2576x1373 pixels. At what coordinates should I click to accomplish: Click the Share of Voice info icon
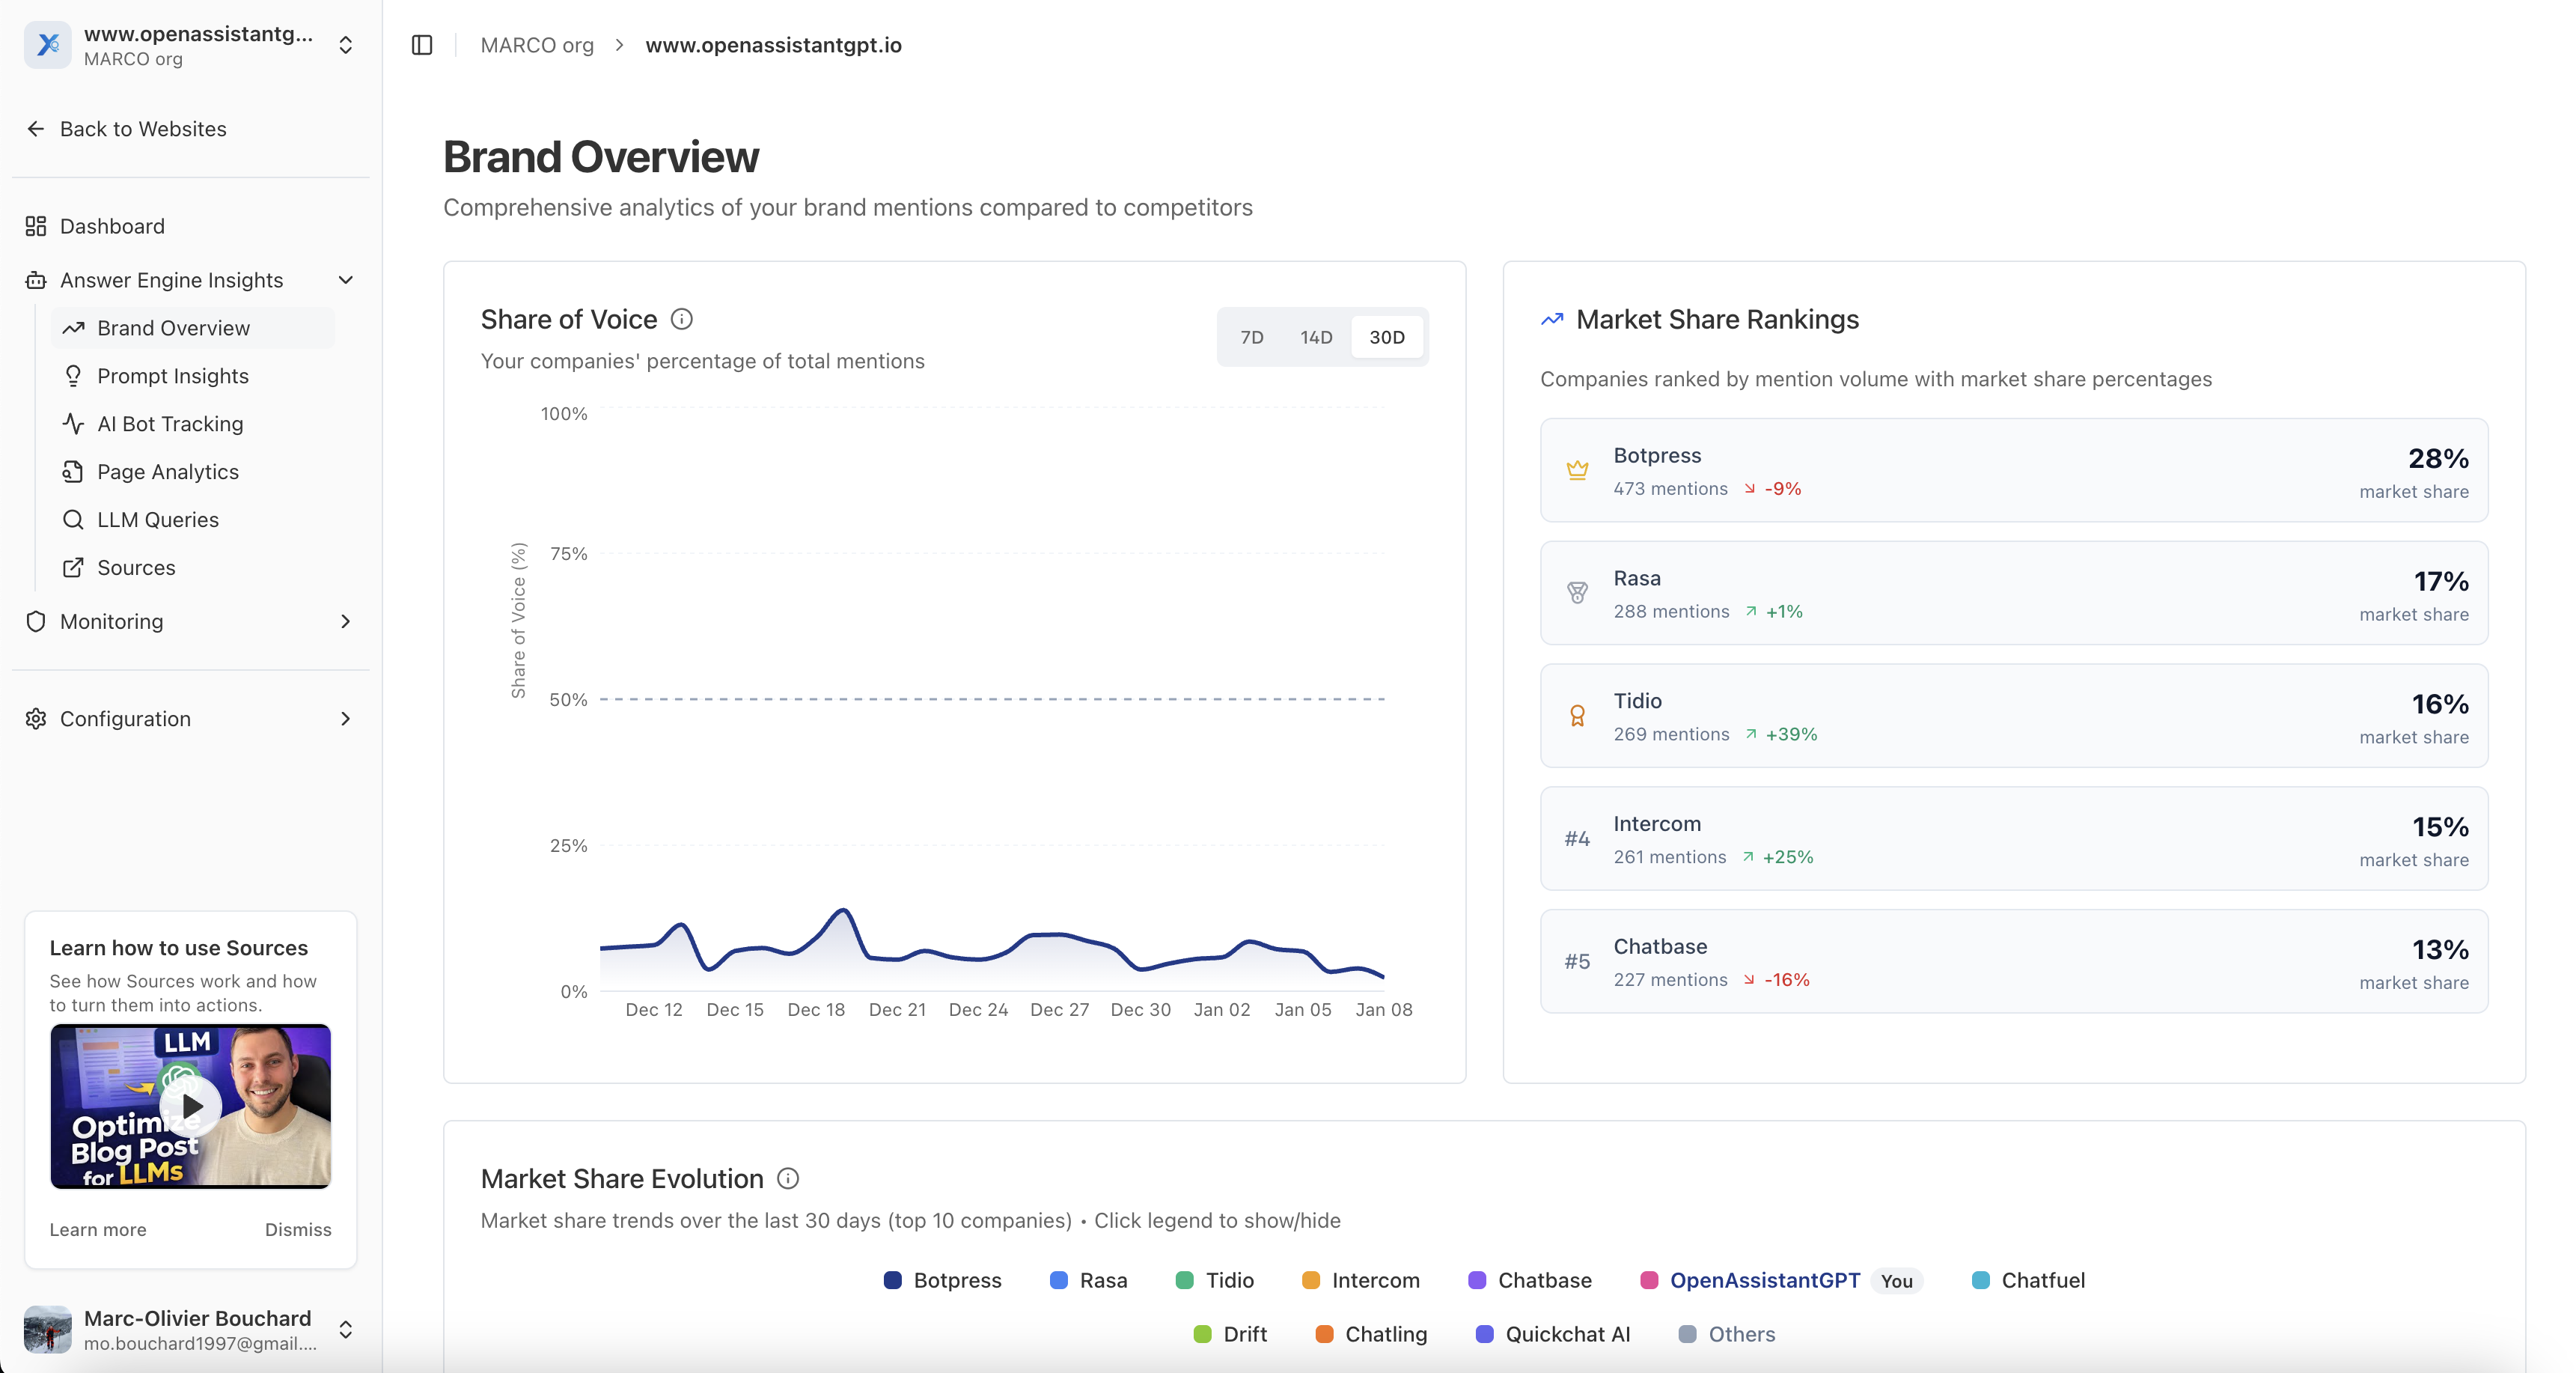click(681, 319)
